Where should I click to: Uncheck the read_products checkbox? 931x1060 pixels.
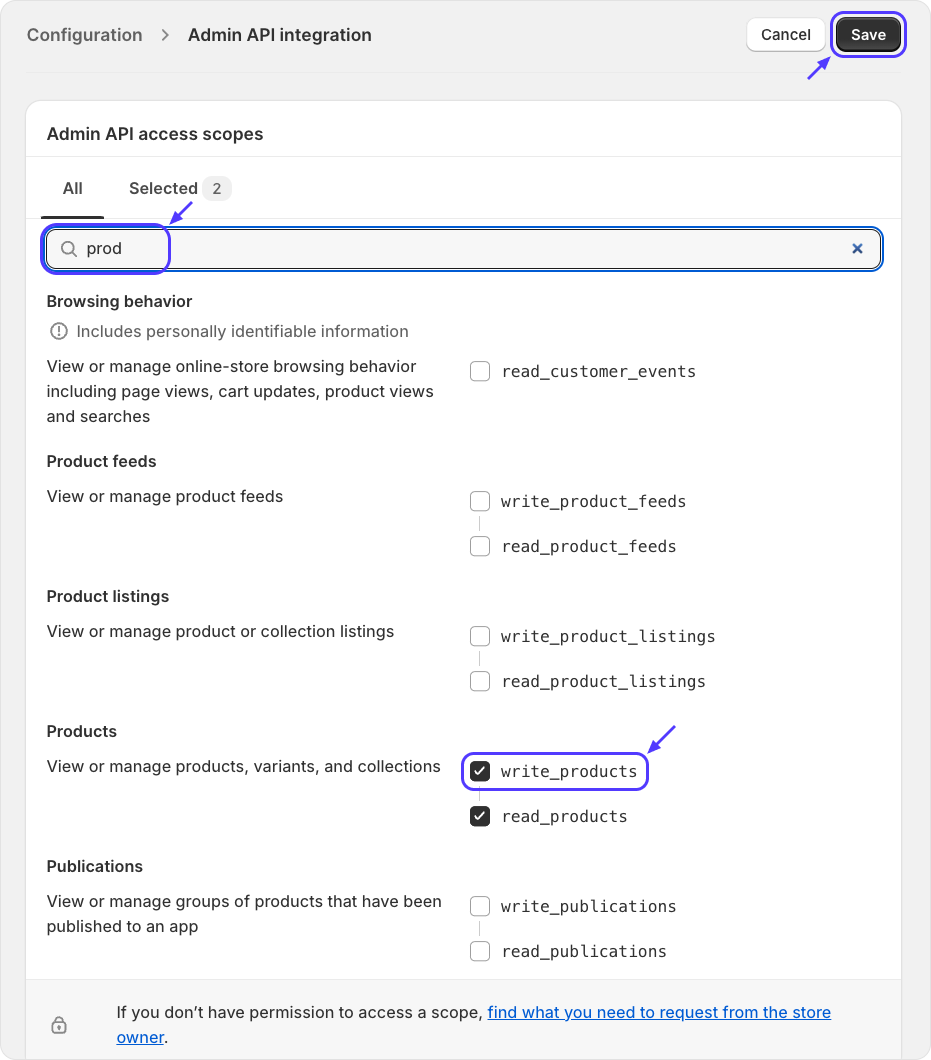(x=480, y=816)
